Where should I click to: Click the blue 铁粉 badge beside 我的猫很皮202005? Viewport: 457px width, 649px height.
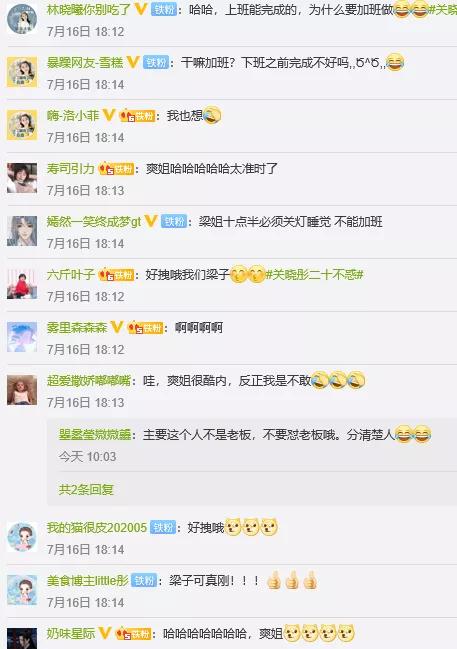click(x=163, y=527)
